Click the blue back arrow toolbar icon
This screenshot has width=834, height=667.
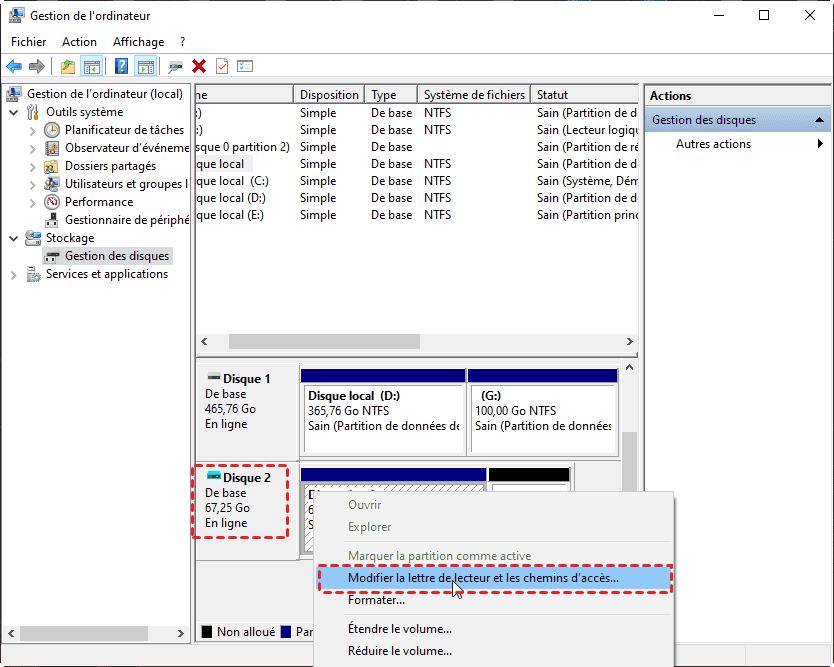pyautogui.click(x=14, y=67)
